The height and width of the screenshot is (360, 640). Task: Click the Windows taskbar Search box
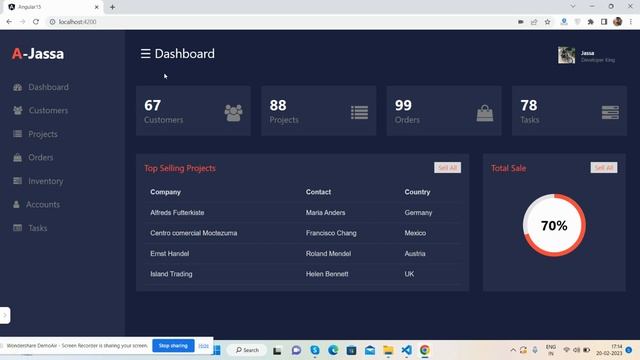(248, 350)
